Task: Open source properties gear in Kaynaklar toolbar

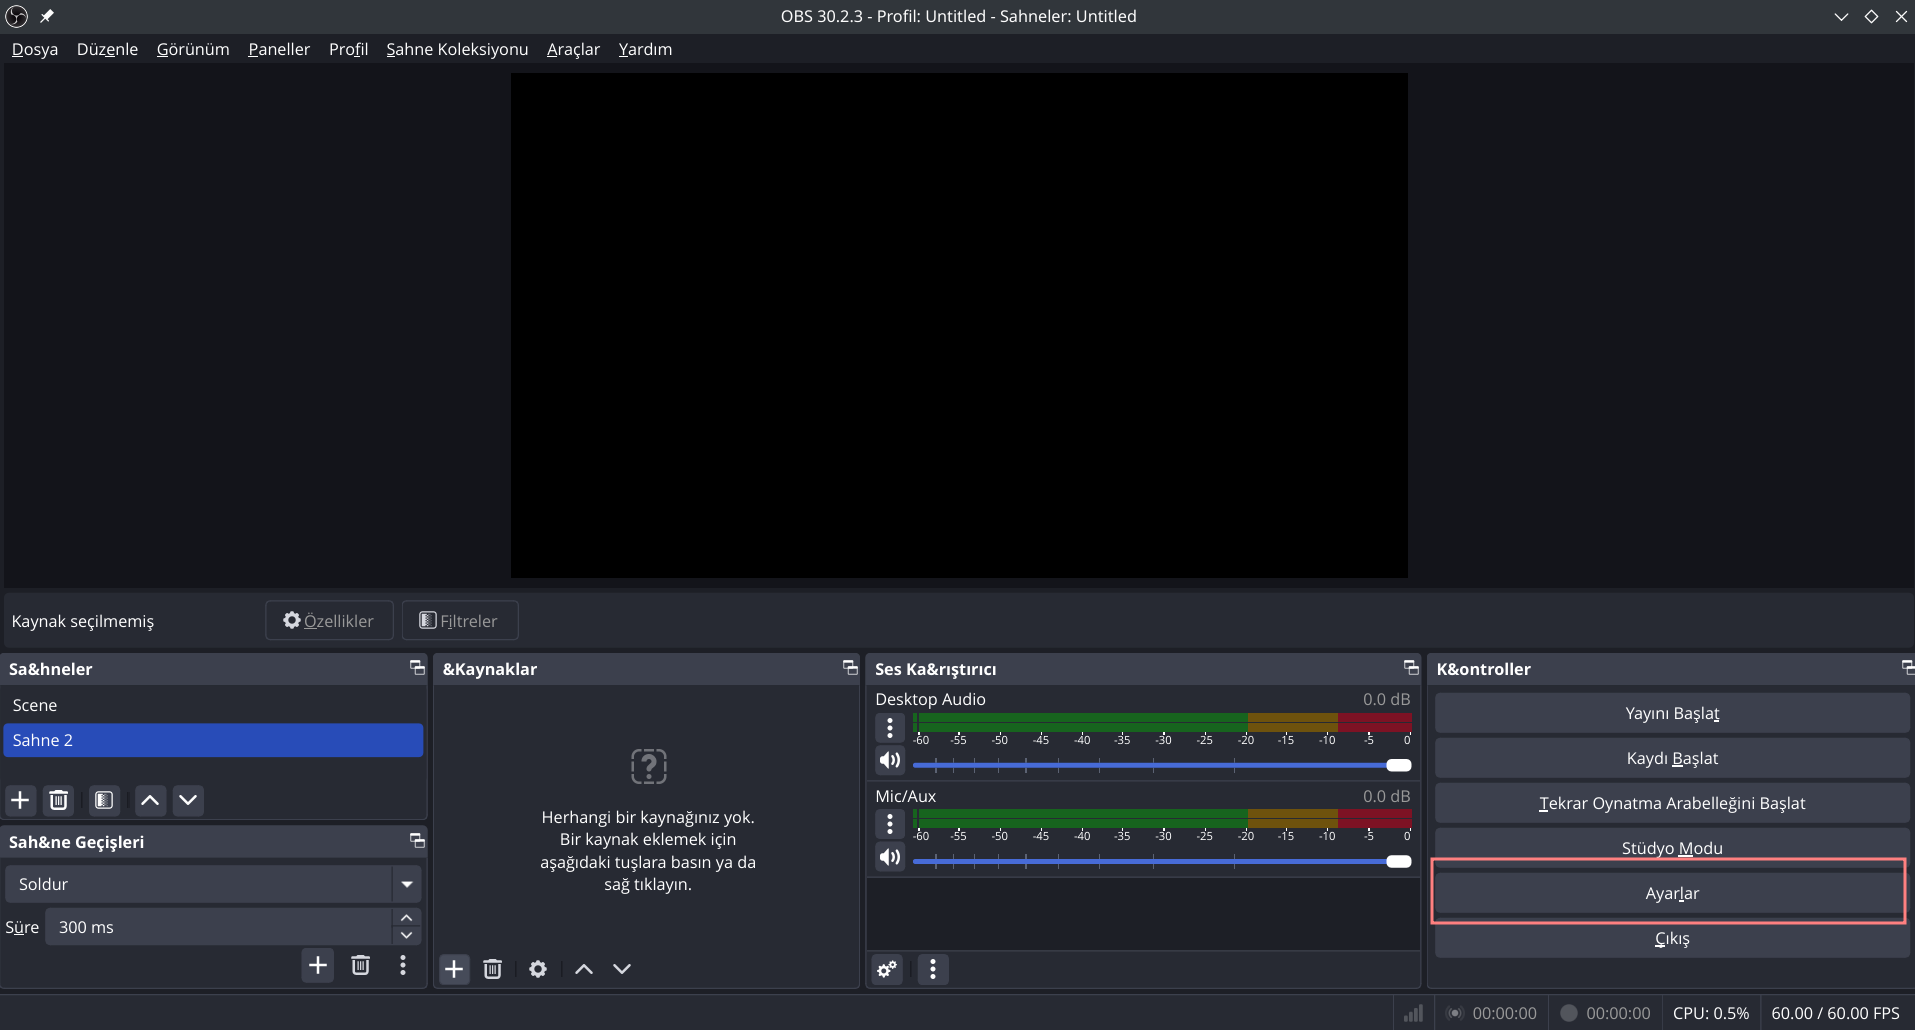Action: coord(538,969)
